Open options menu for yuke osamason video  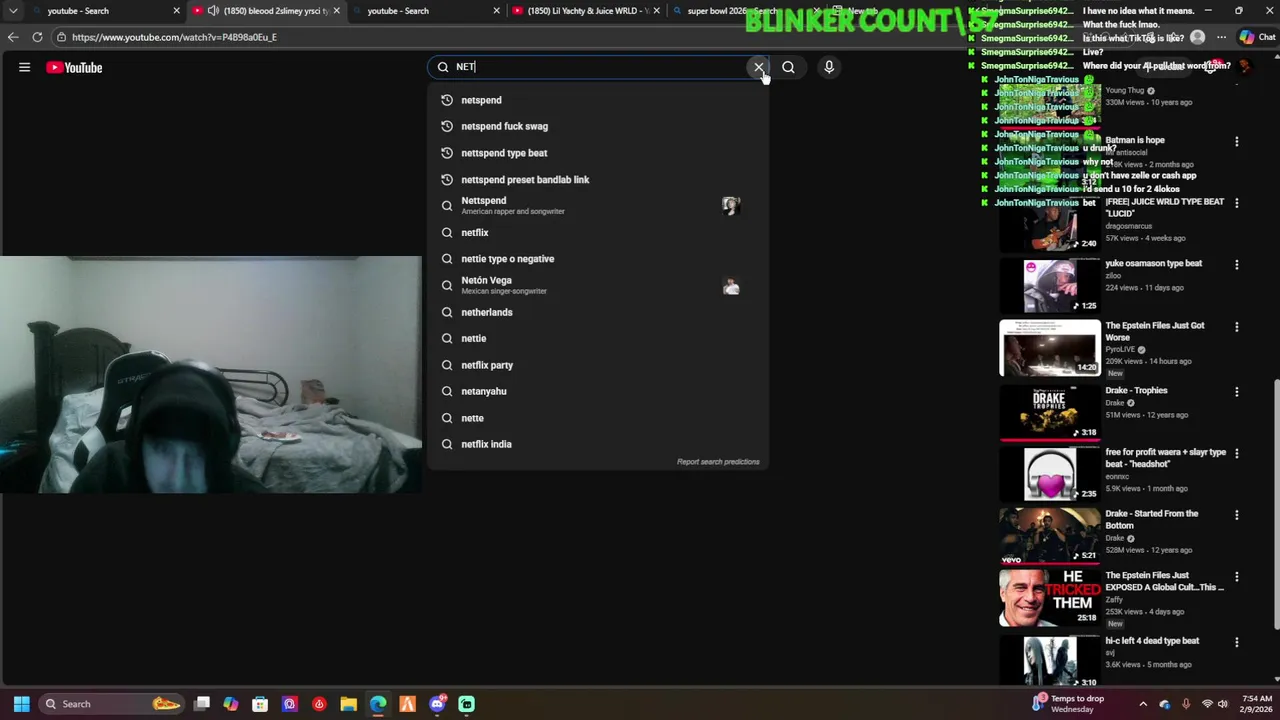pos(1237,265)
